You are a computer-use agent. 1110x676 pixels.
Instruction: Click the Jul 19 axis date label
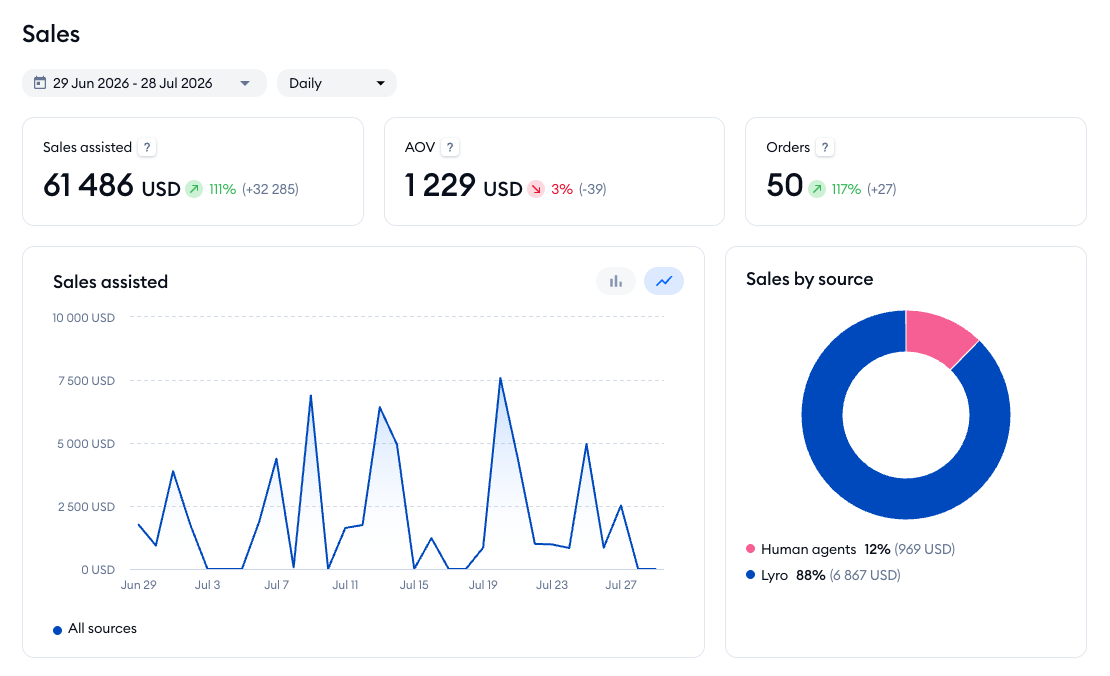click(x=483, y=585)
